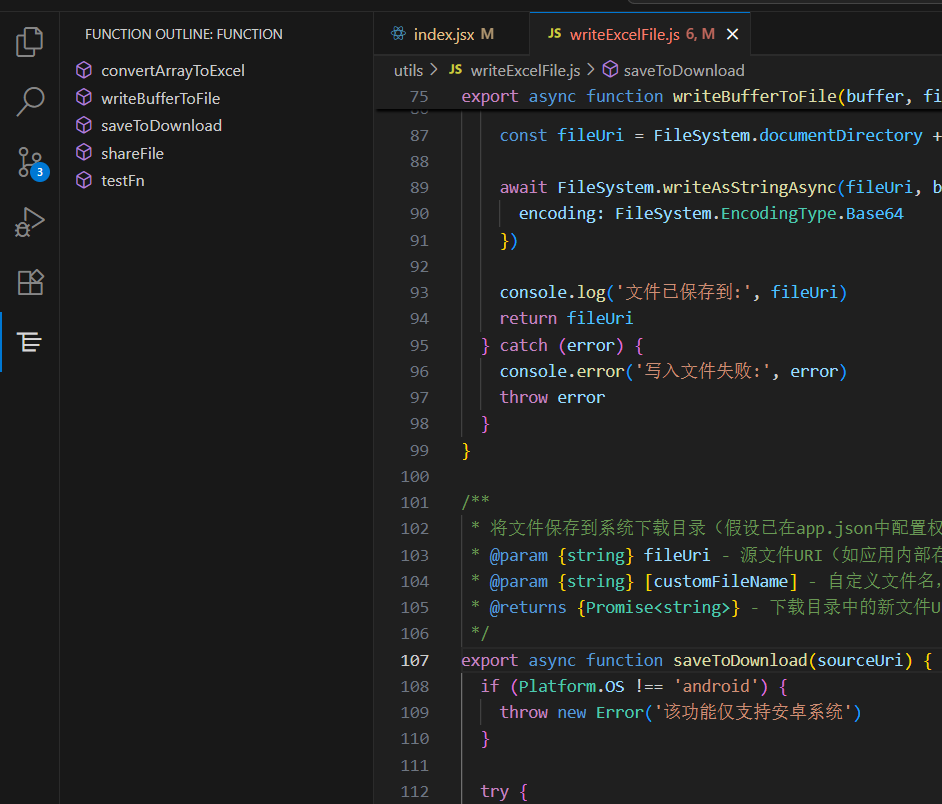Click line number 107 in the gutter
942x804 pixels.
[415, 660]
